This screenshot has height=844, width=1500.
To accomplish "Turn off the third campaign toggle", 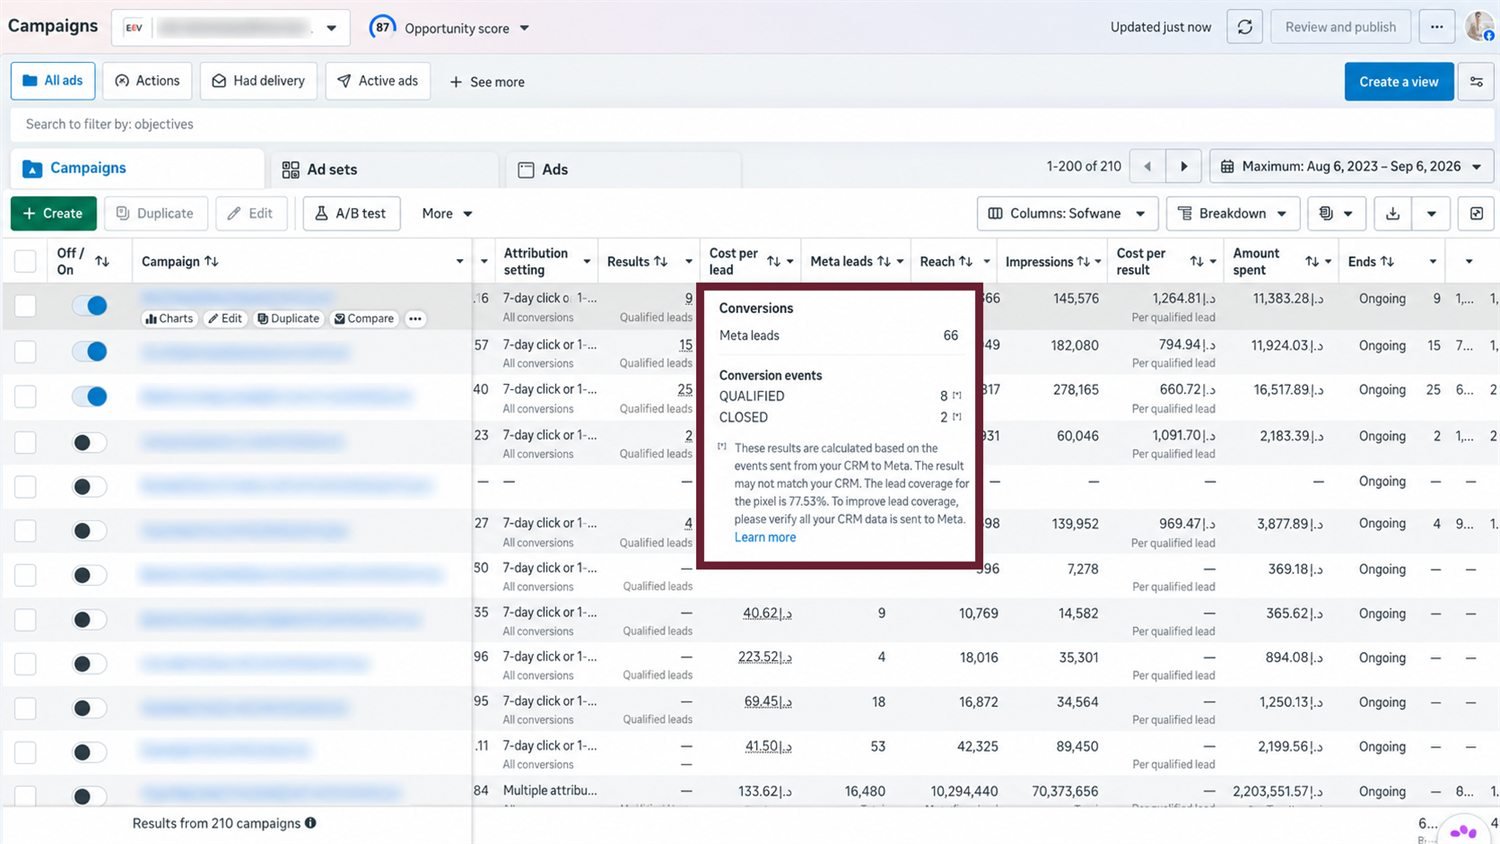I will pos(89,397).
